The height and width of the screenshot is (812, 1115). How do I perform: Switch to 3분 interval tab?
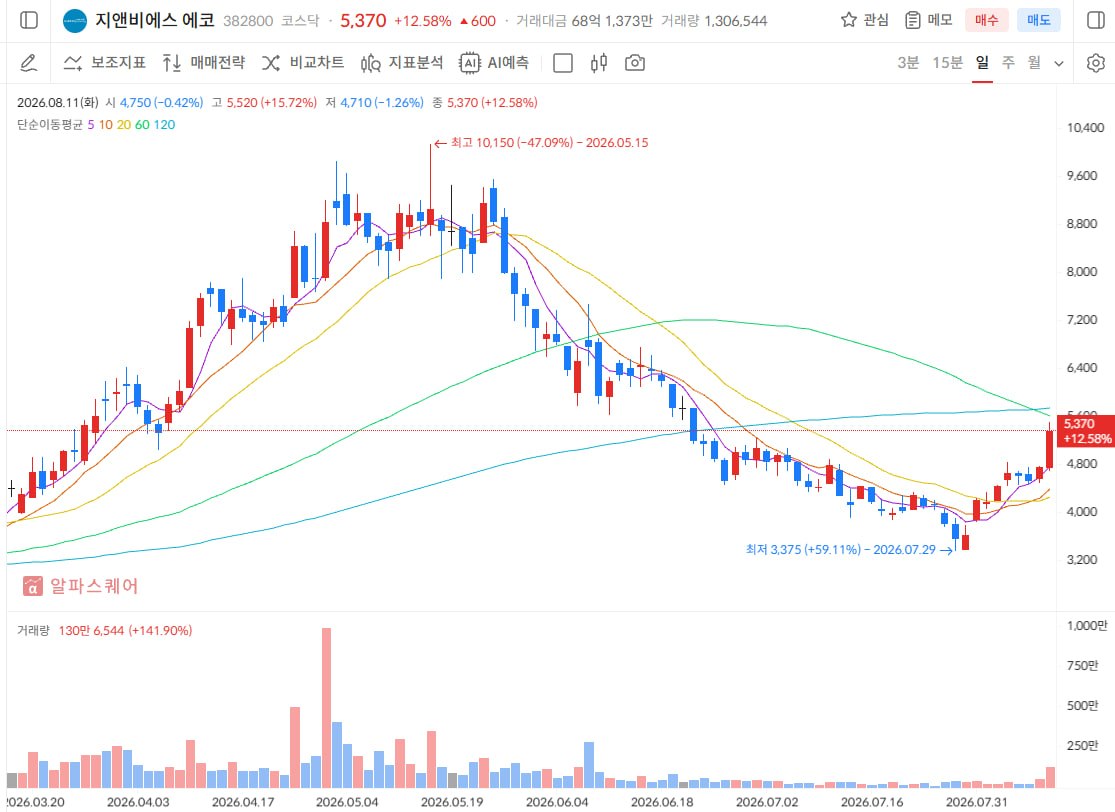907,63
